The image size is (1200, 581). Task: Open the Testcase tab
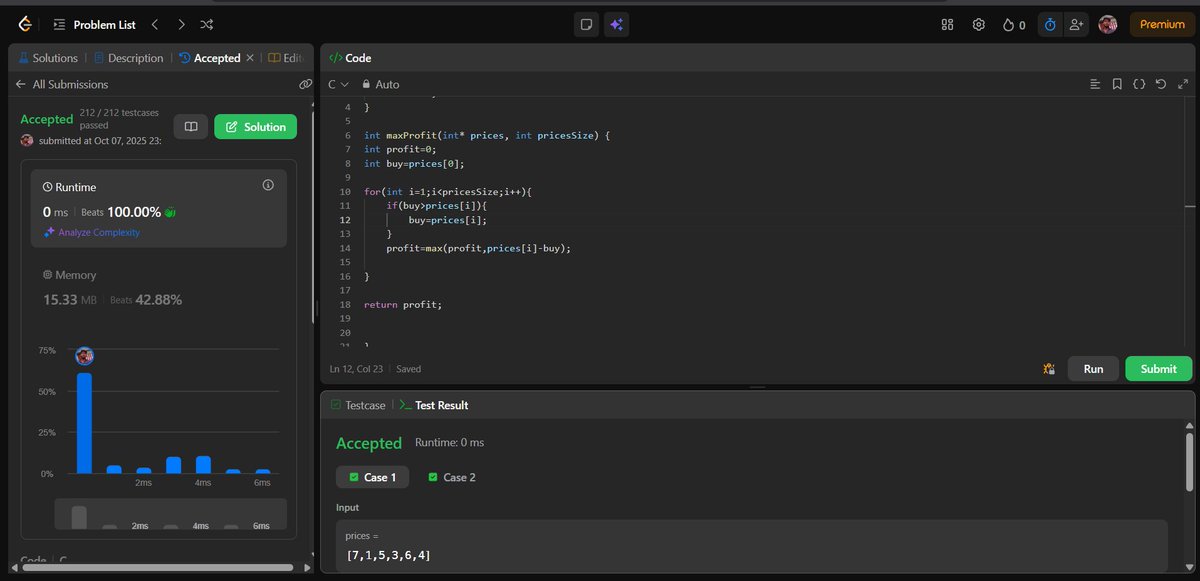click(358, 405)
